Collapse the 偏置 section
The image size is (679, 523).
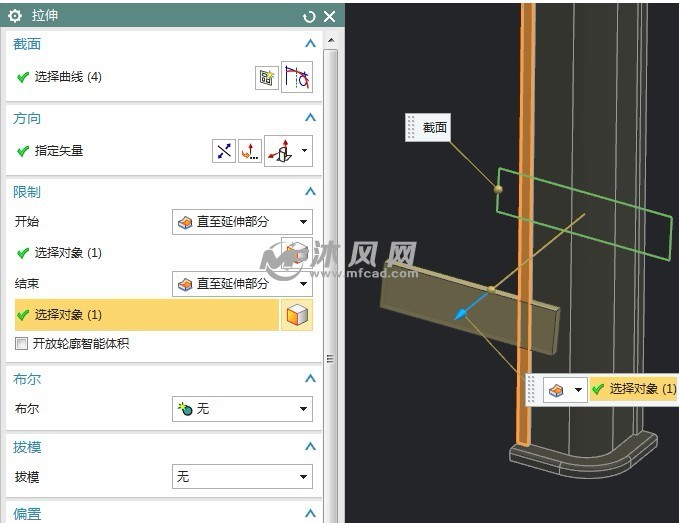[x=310, y=513]
